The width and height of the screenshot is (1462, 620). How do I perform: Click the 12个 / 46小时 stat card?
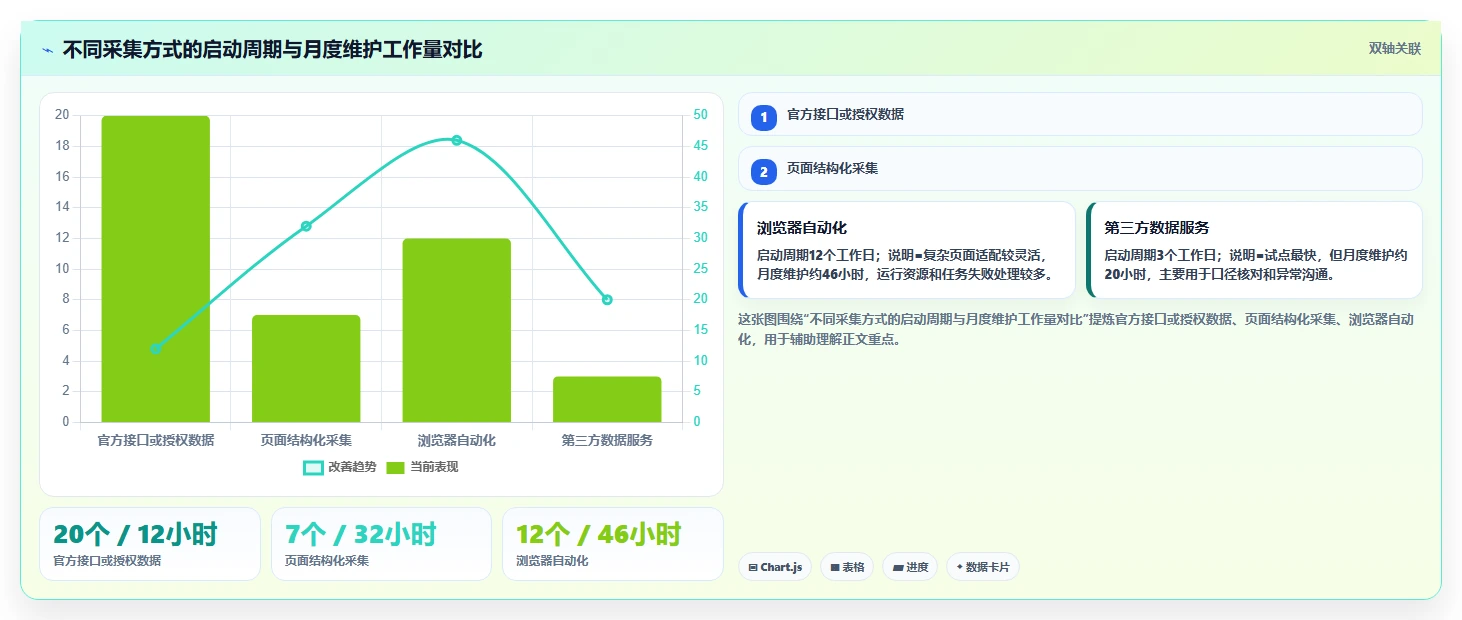(x=612, y=544)
